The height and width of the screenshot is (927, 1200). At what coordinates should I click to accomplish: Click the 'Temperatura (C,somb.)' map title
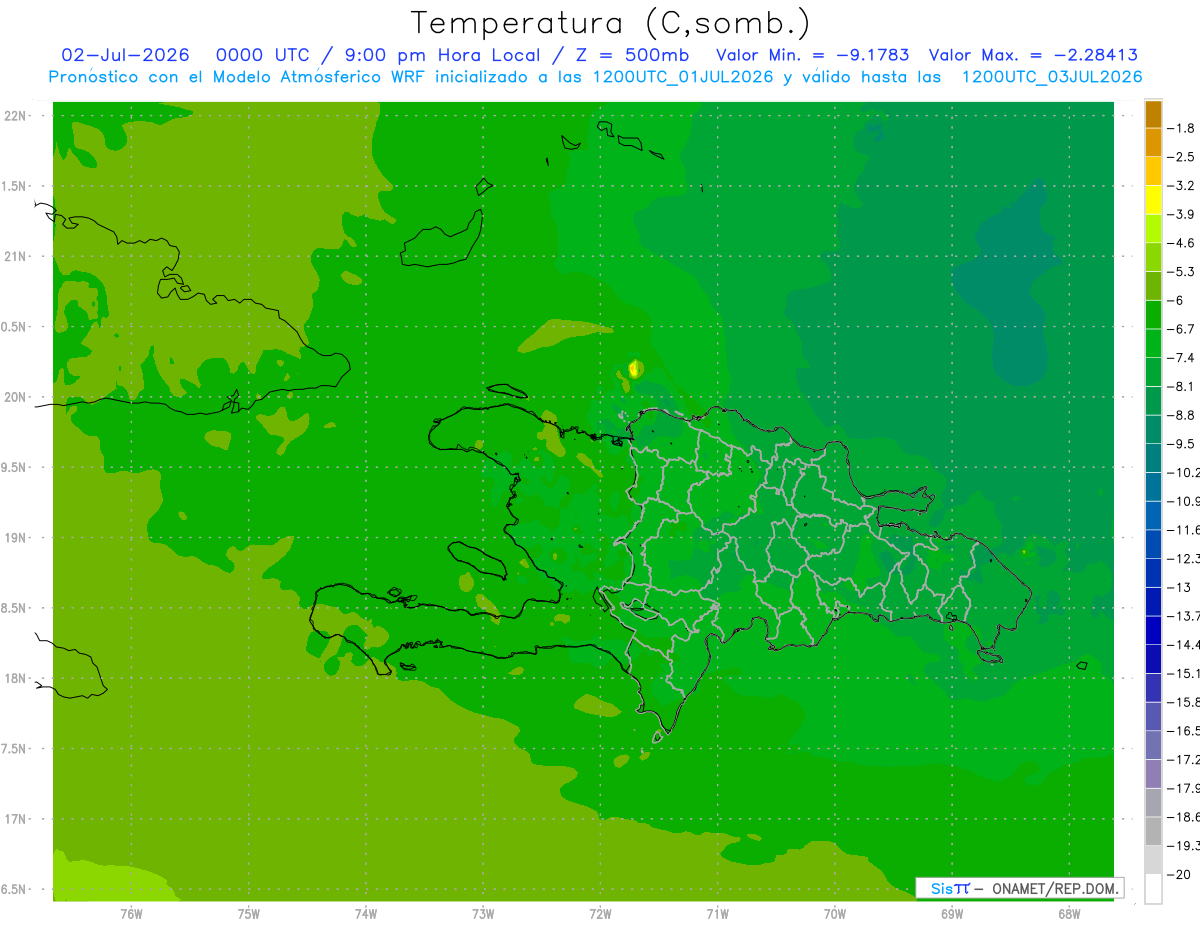[x=610, y=23]
